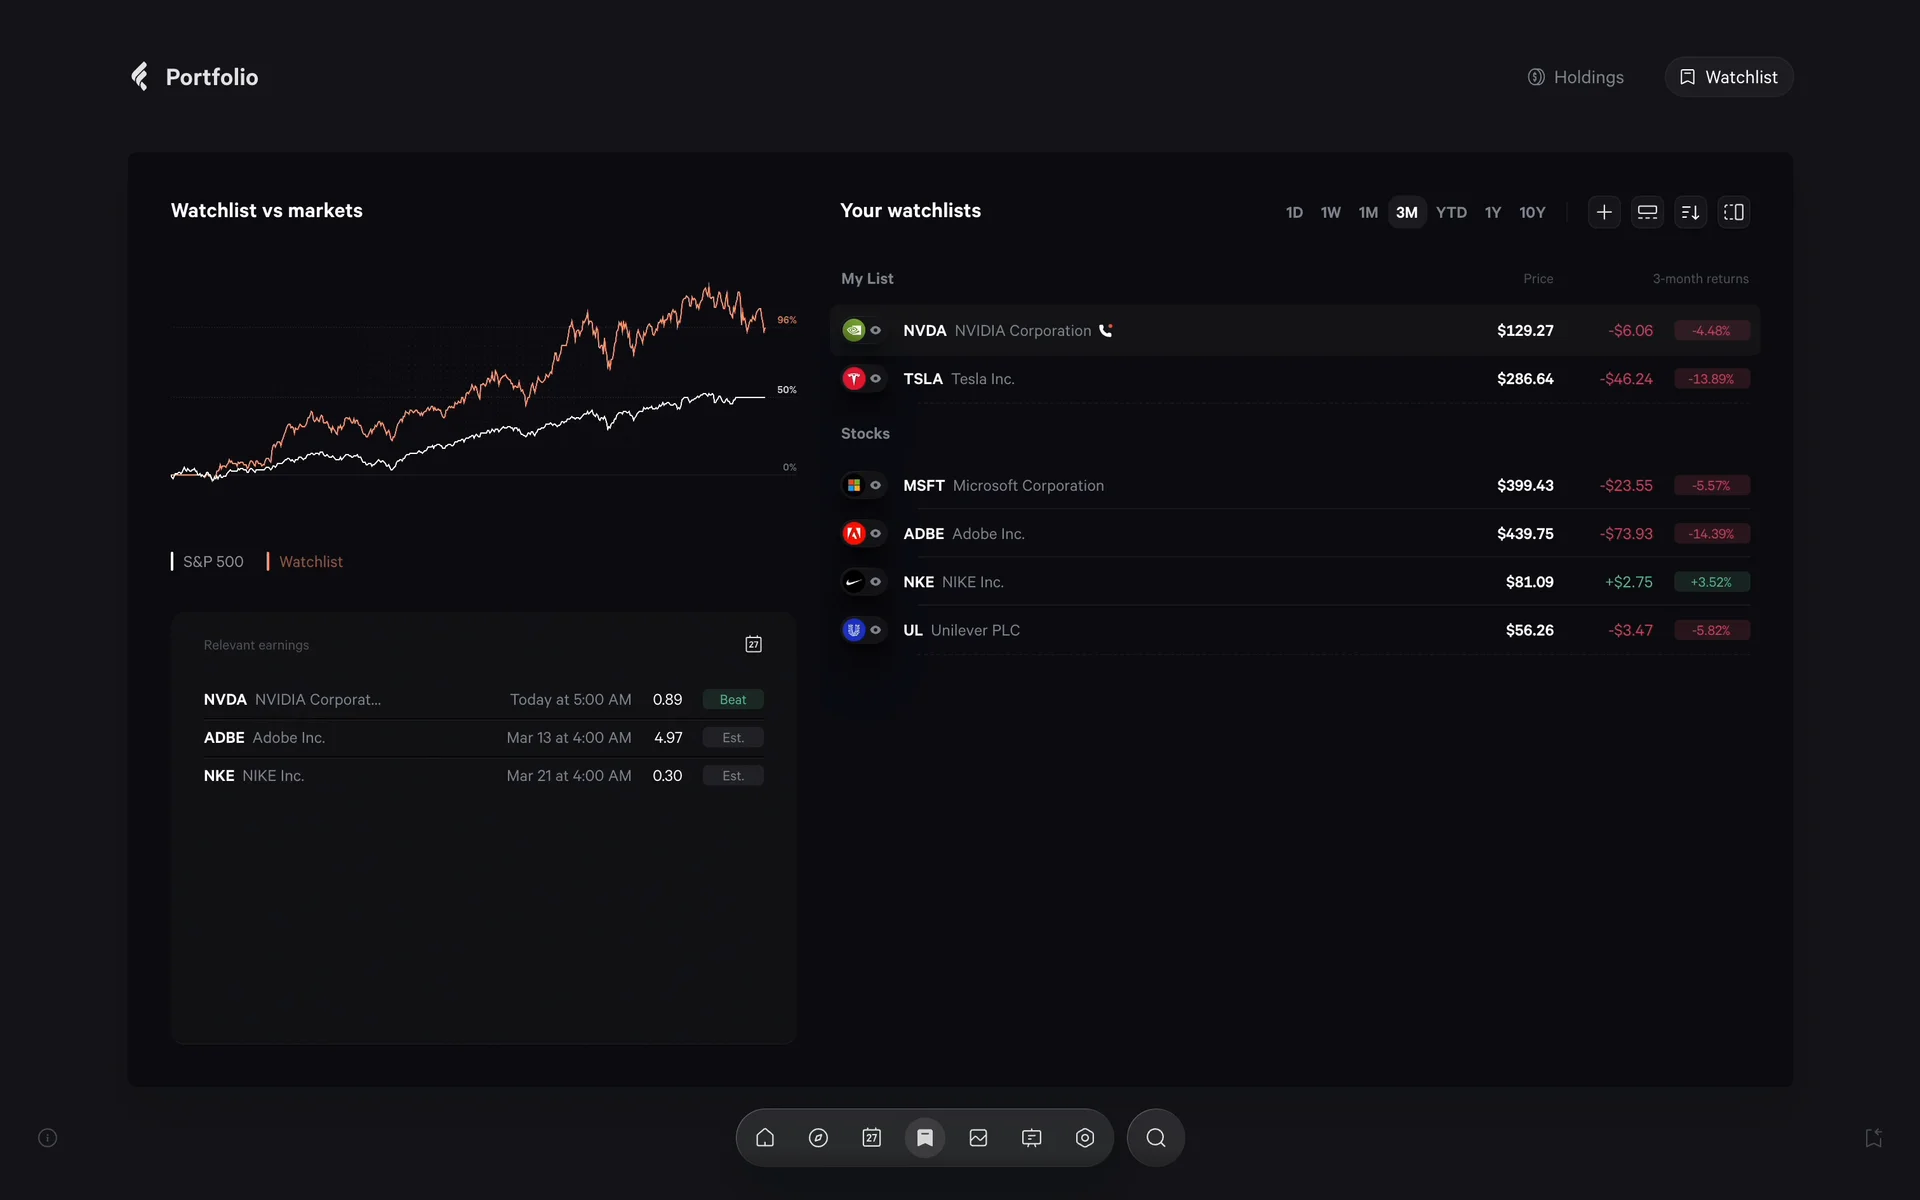Click the round search button
The width and height of the screenshot is (1920, 1200).
click(x=1155, y=1137)
